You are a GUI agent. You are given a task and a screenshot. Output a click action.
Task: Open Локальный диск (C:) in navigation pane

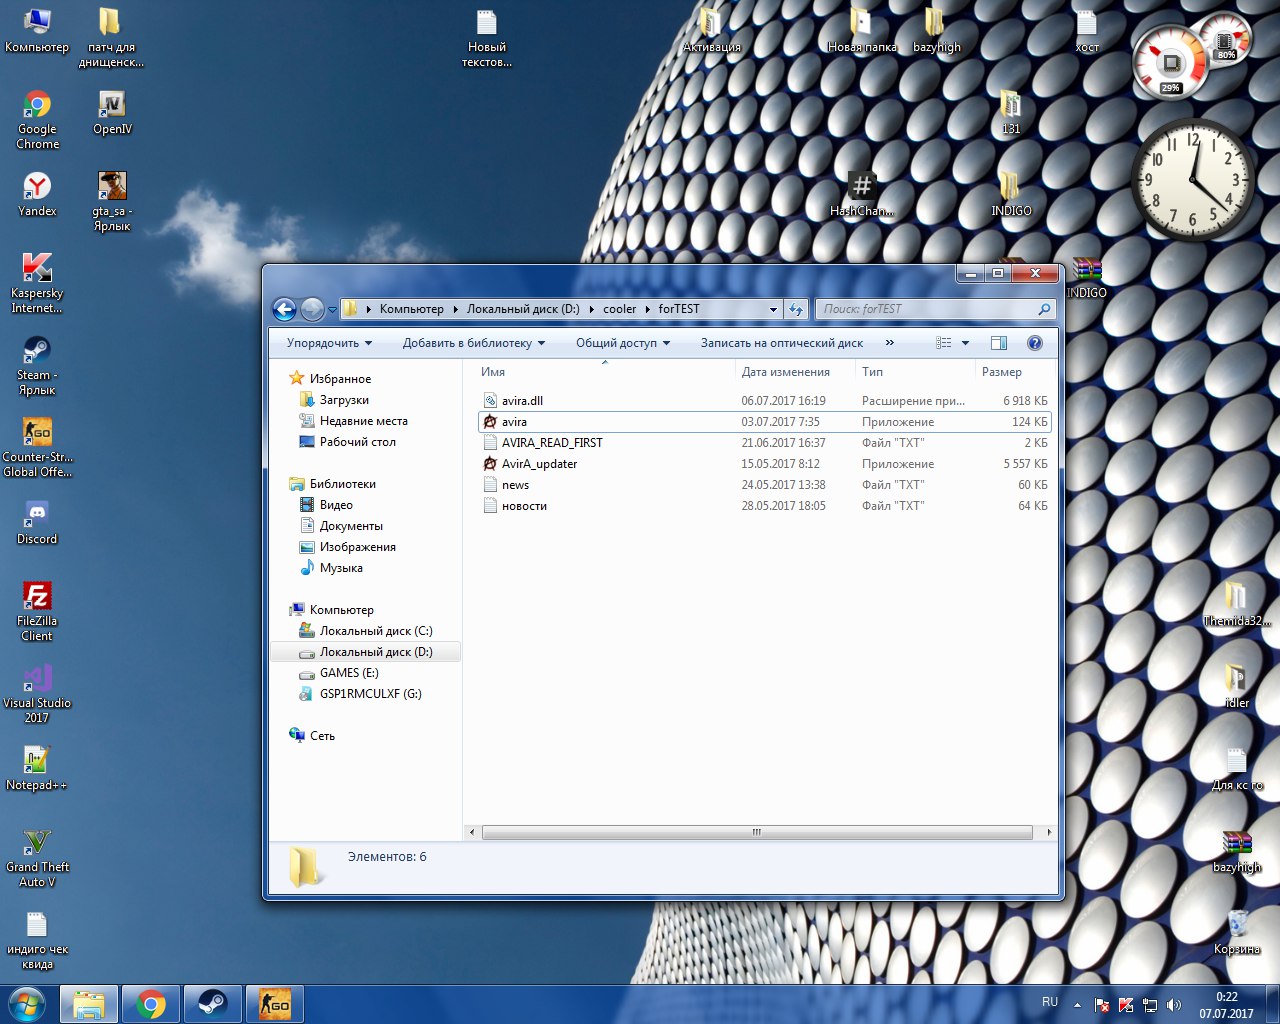pos(375,631)
